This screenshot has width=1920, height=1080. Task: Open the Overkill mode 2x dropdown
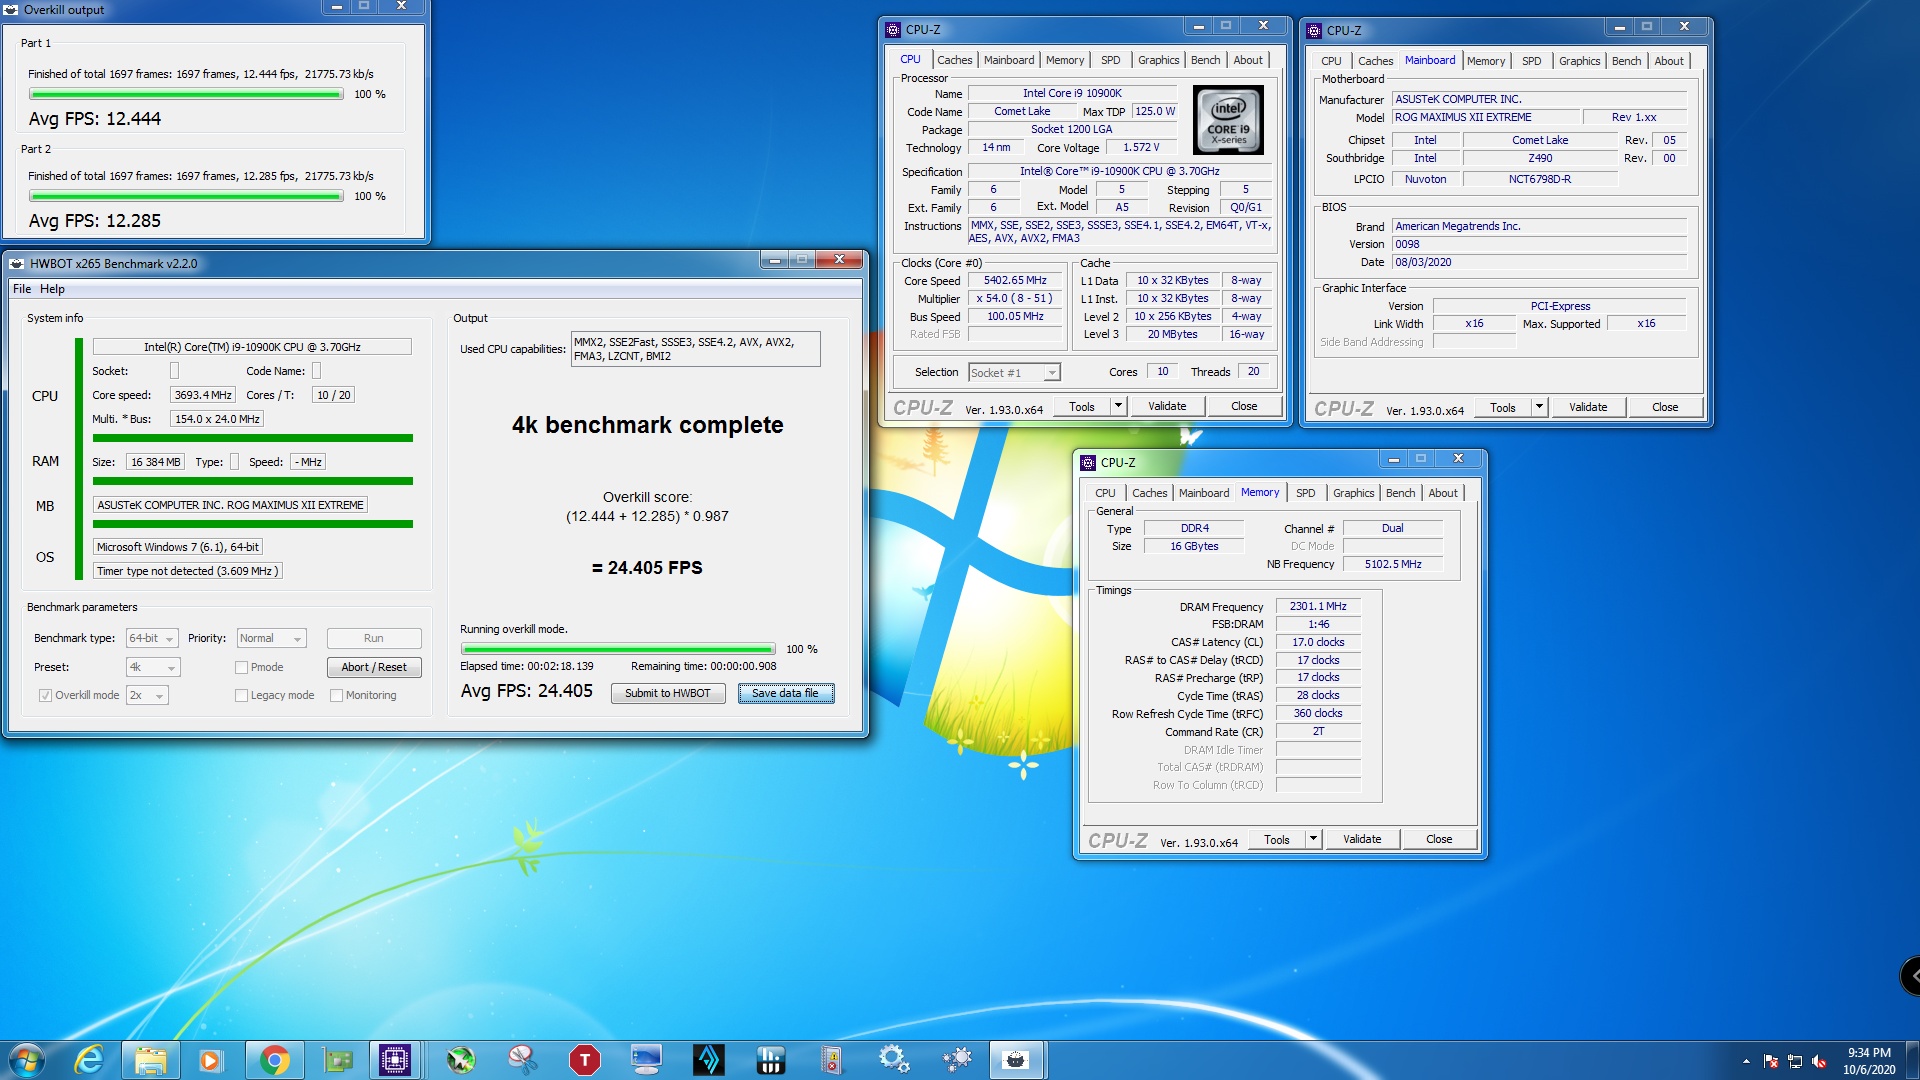[147, 695]
